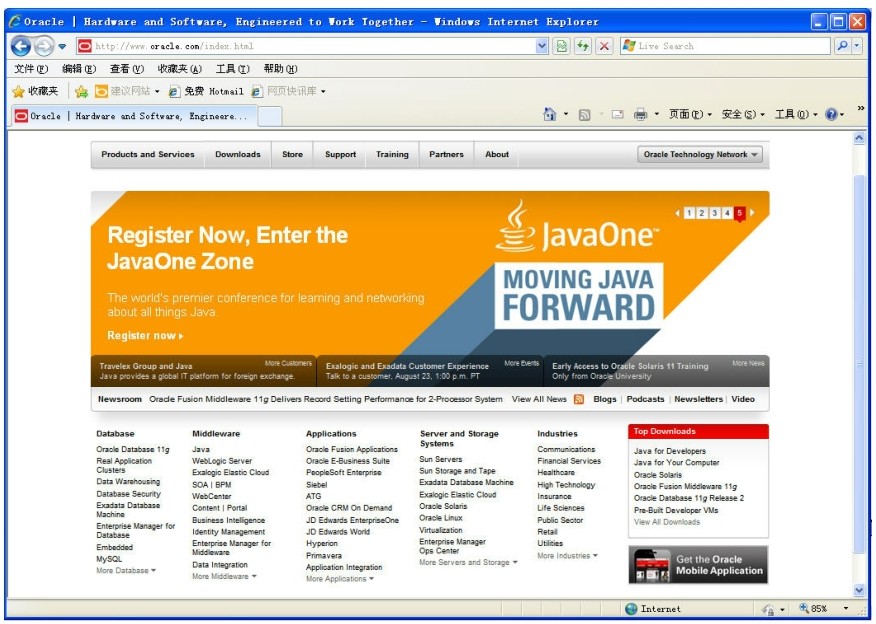Open the 文件(F) menu
The height and width of the screenshot is (624, 876).
click(x=31, y=69)
